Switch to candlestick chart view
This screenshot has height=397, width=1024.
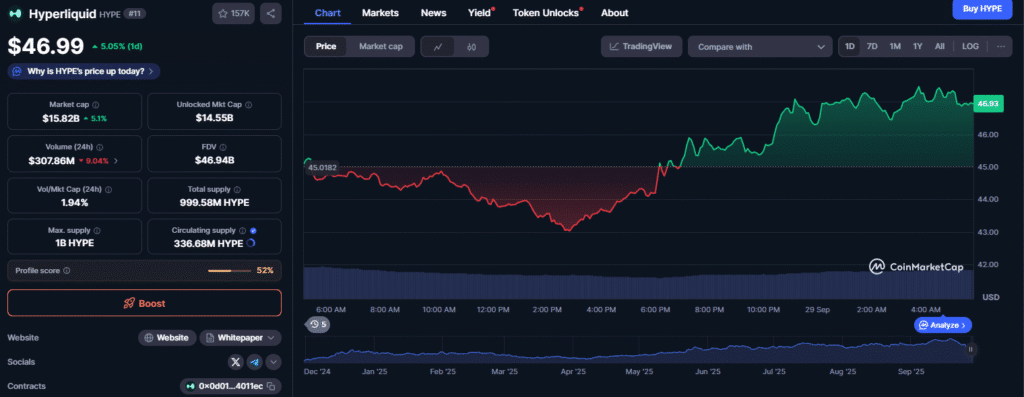pyautogui.click(x=472, y=46)
